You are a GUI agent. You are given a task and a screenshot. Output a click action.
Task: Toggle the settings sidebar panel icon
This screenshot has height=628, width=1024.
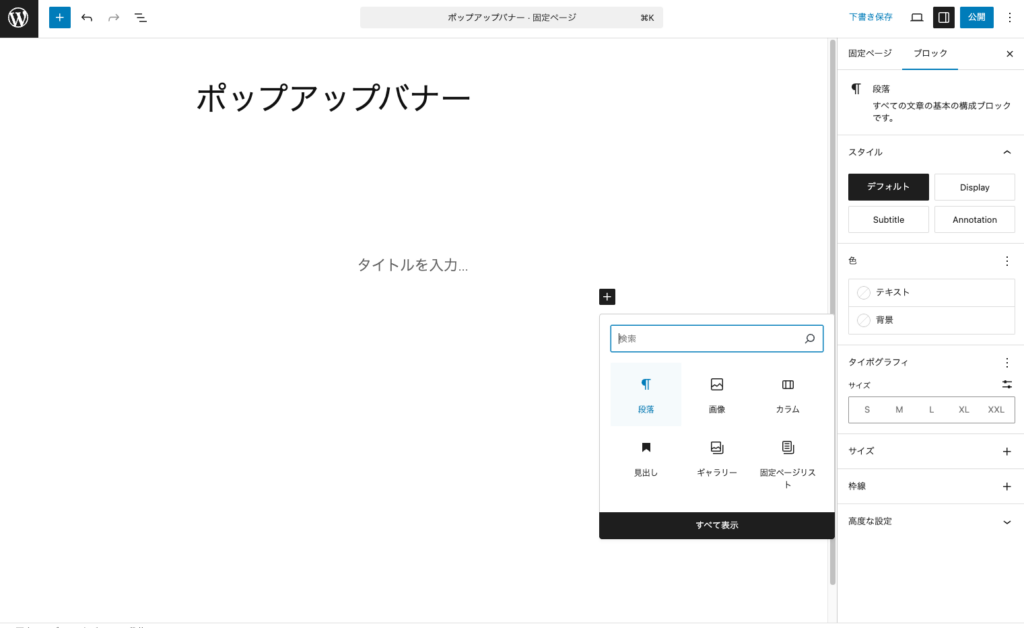pyautogui.click(x=943, y=17)
